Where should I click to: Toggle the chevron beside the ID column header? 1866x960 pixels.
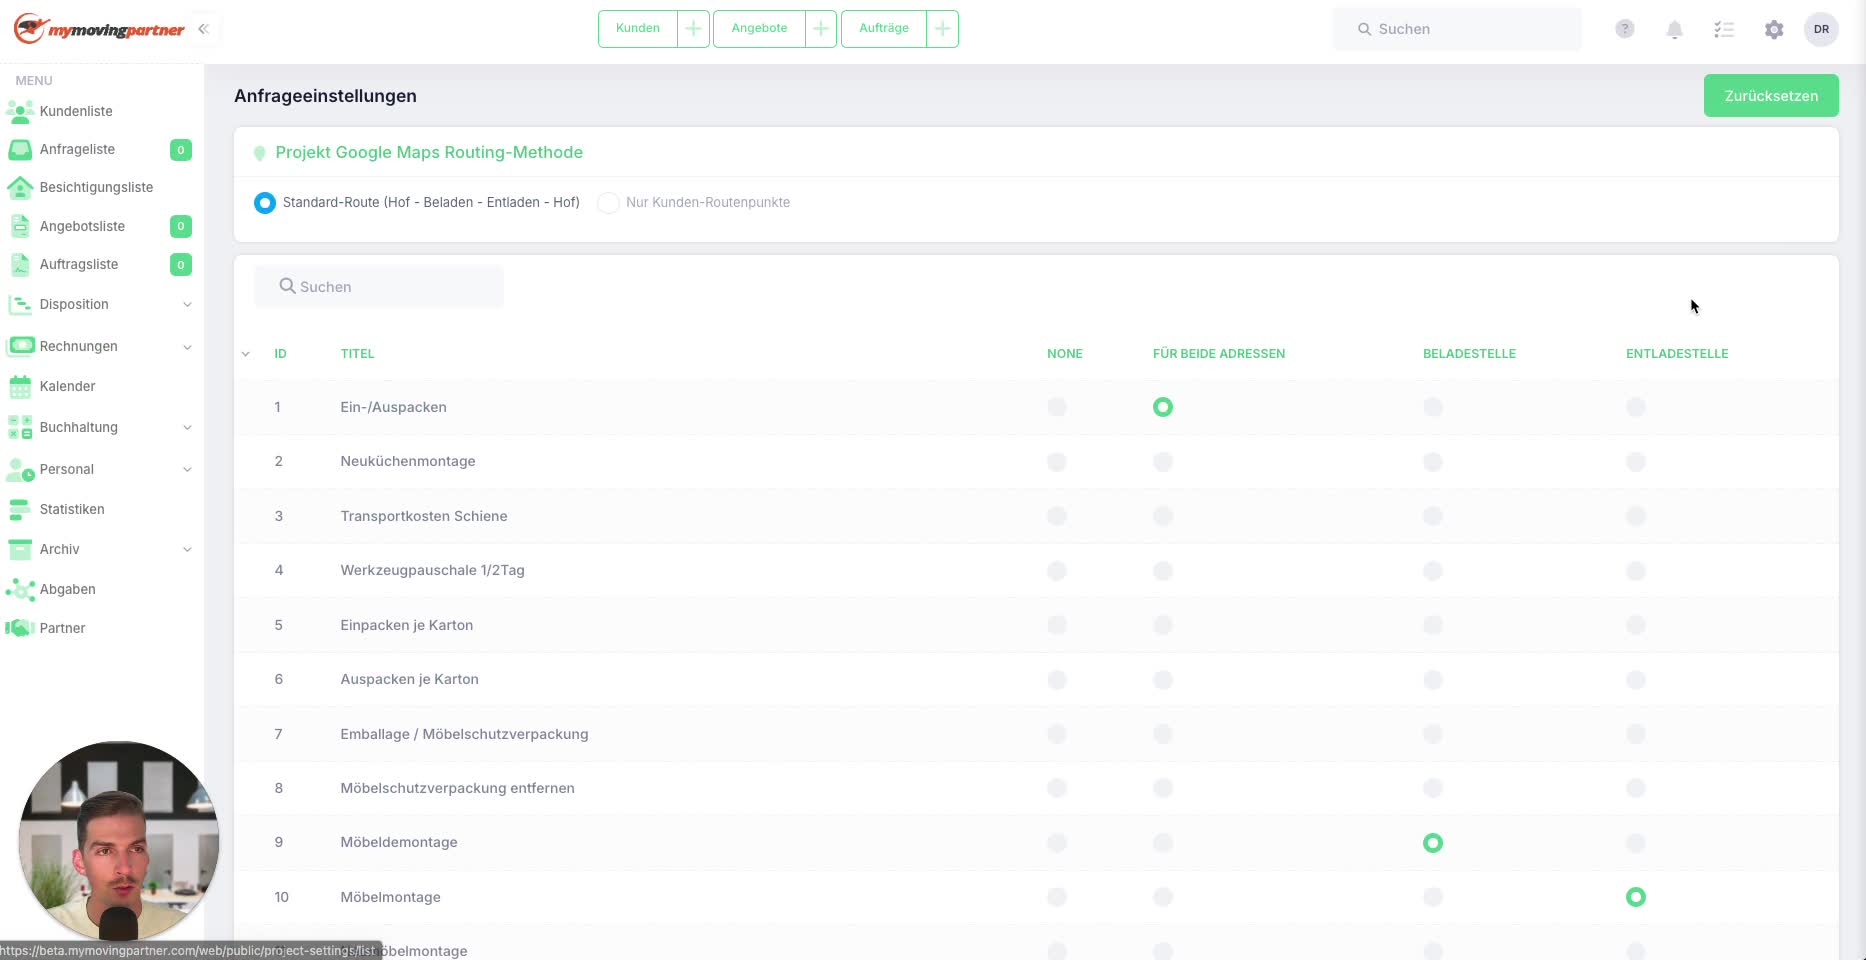246,354
